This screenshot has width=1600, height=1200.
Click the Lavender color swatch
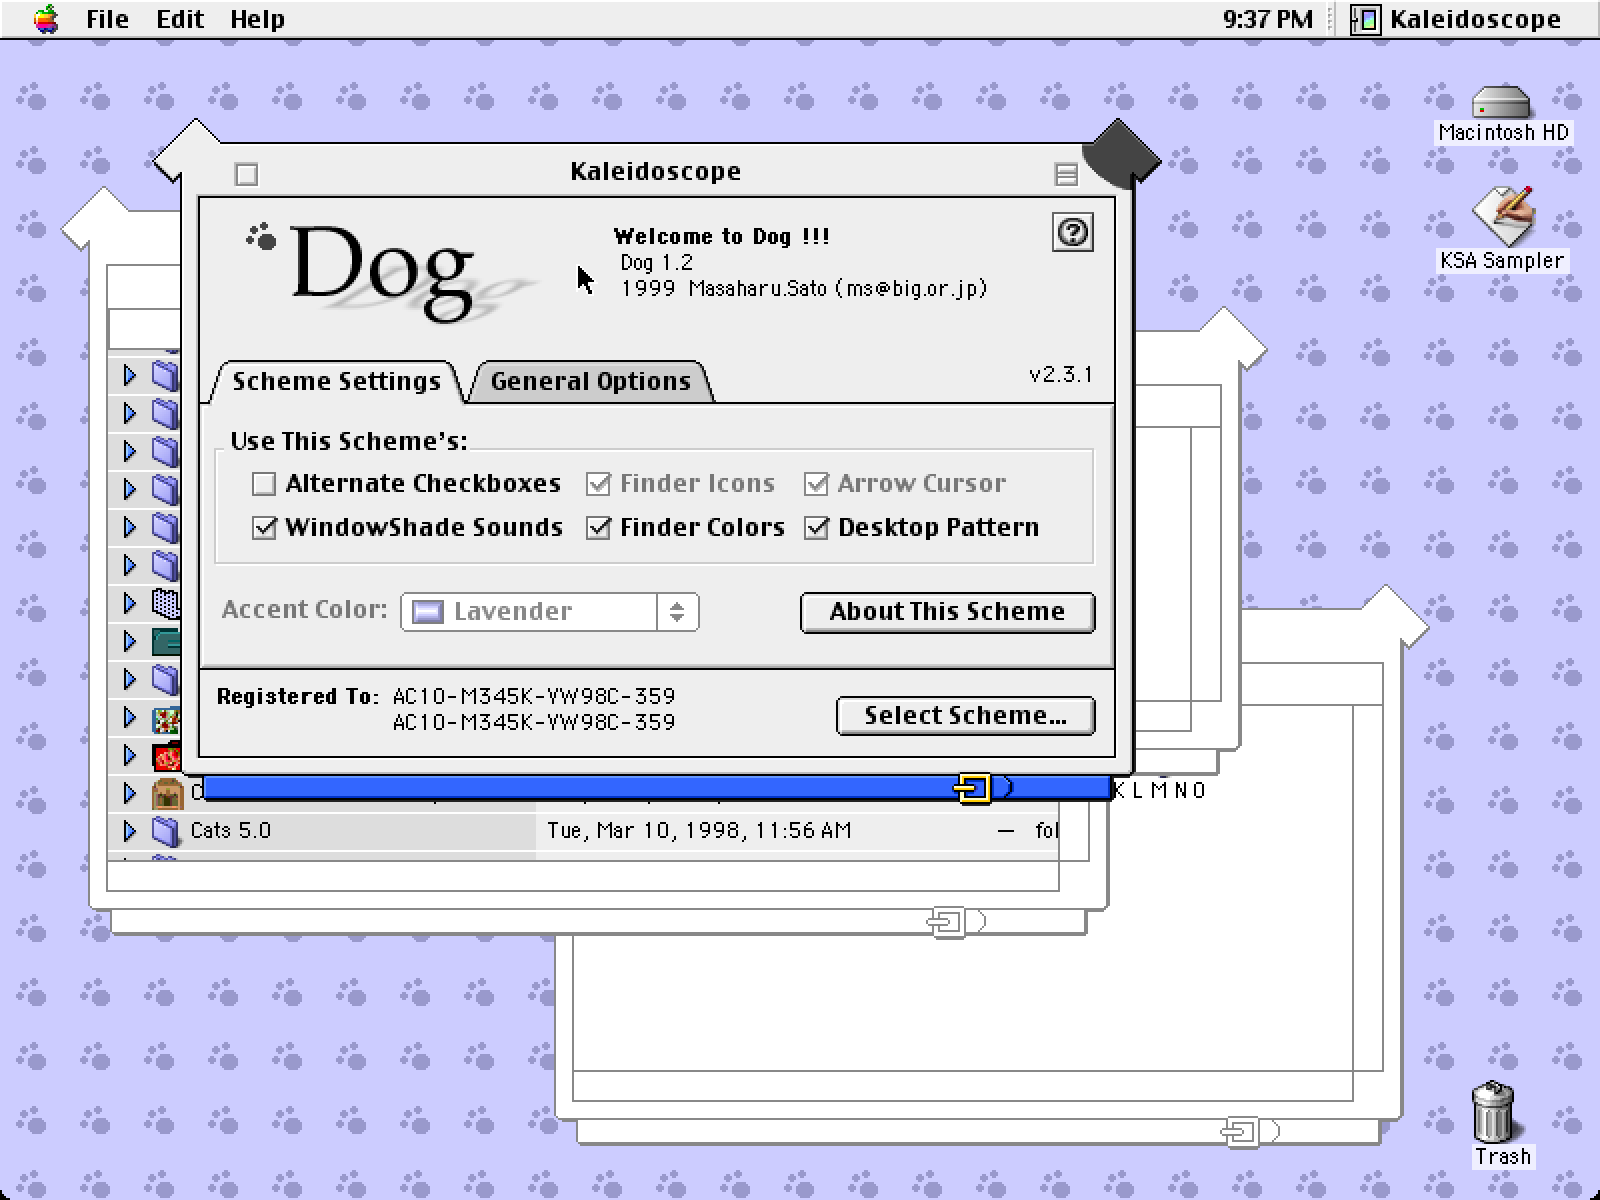point(428,612)
